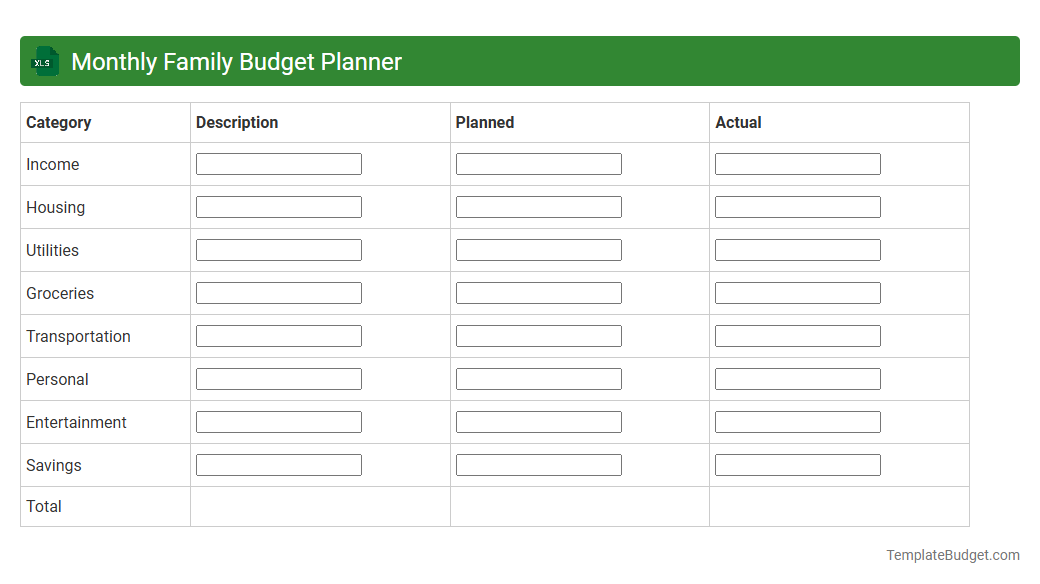Click the Groceries planned amount field
This screenshot has width=1040, height=584.
[538, 292]
